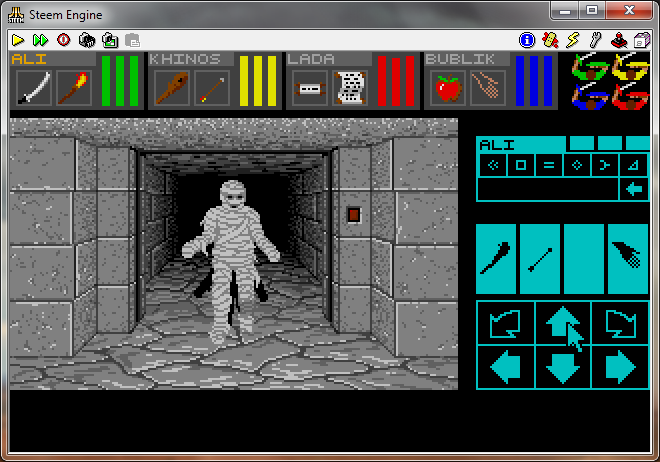Move party backward
Viewport: 660px width, 462px height.
563,367
